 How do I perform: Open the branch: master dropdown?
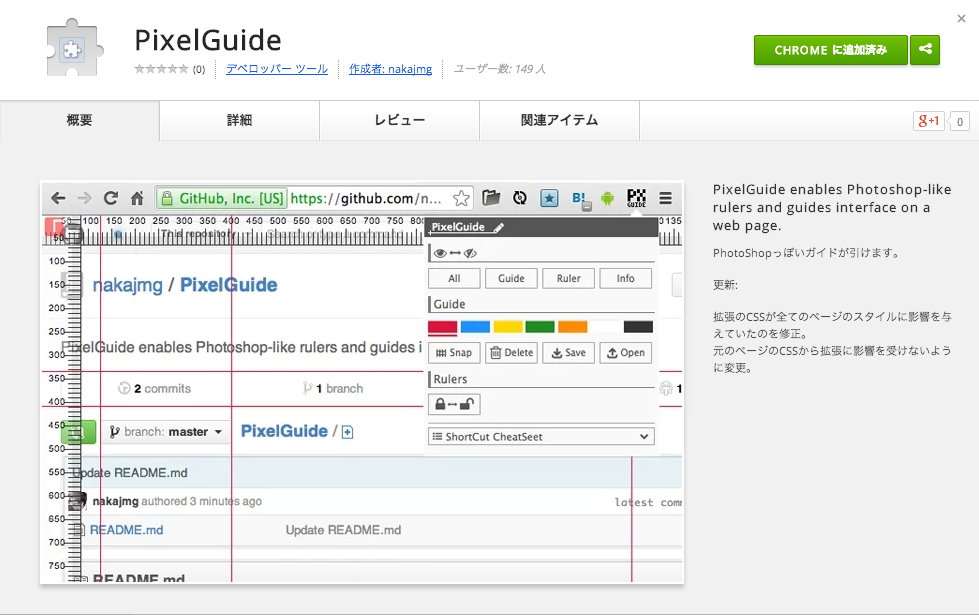tap(166, 432)
